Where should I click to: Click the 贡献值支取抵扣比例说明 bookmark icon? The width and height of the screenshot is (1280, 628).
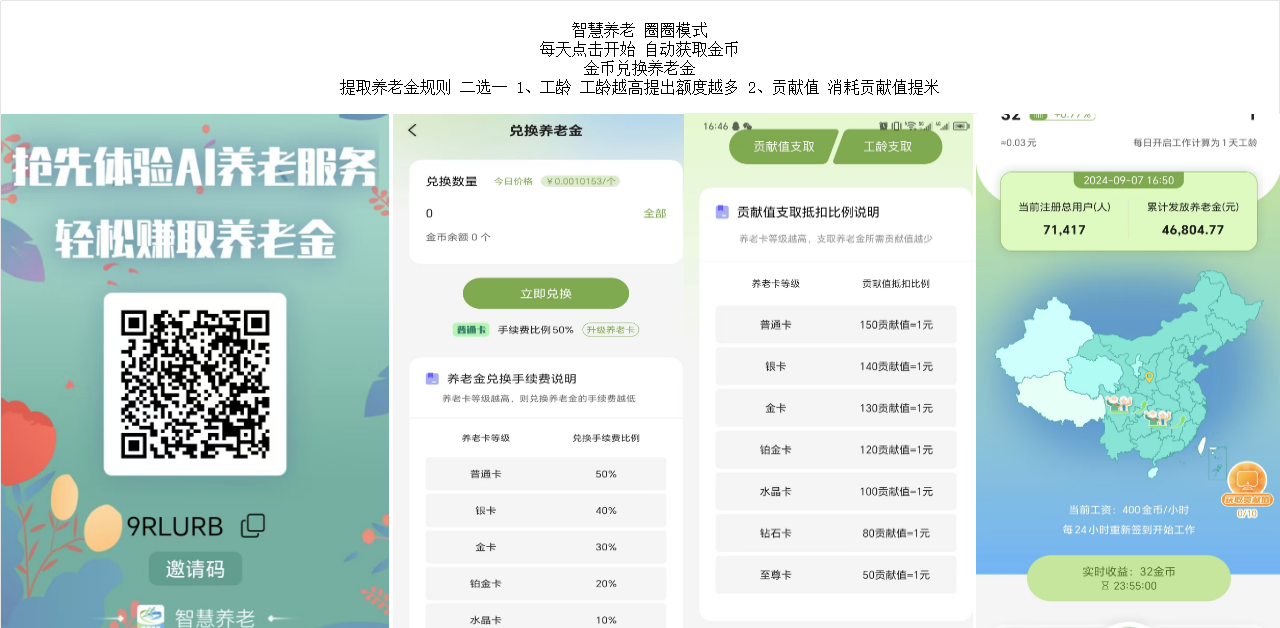click(722, 212)
